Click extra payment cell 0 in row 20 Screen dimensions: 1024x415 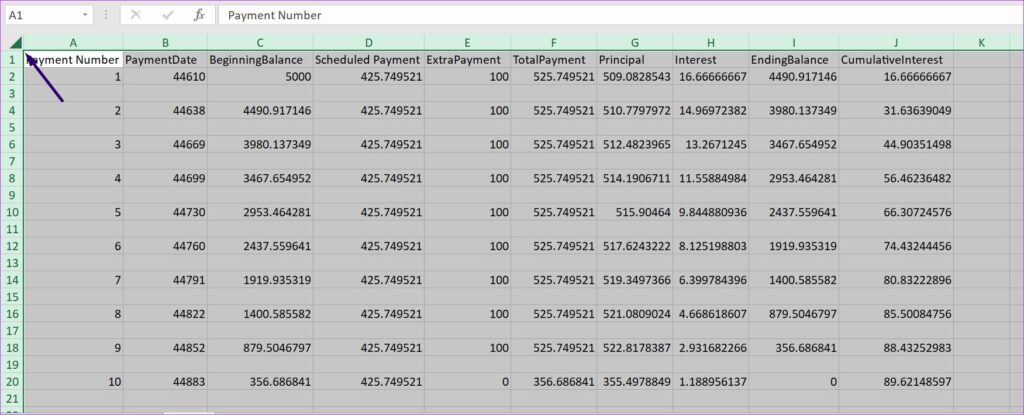(x=467, y=382)
